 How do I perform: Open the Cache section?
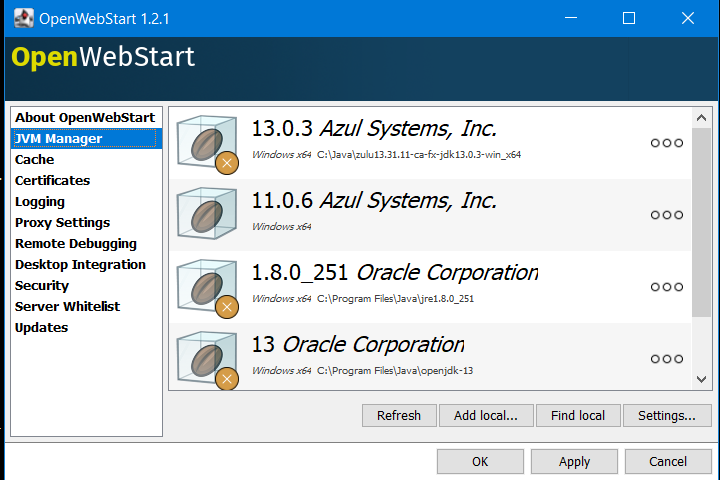pos(86,159)
